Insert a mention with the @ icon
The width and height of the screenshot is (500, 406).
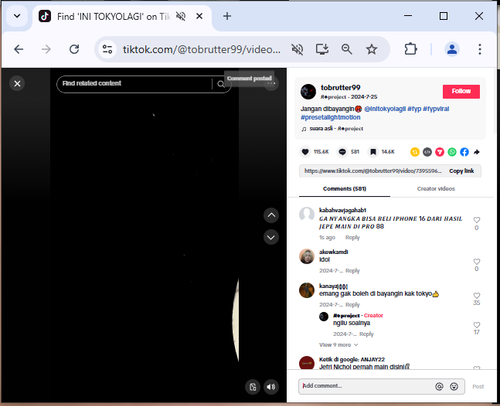[x=439, y=386]
